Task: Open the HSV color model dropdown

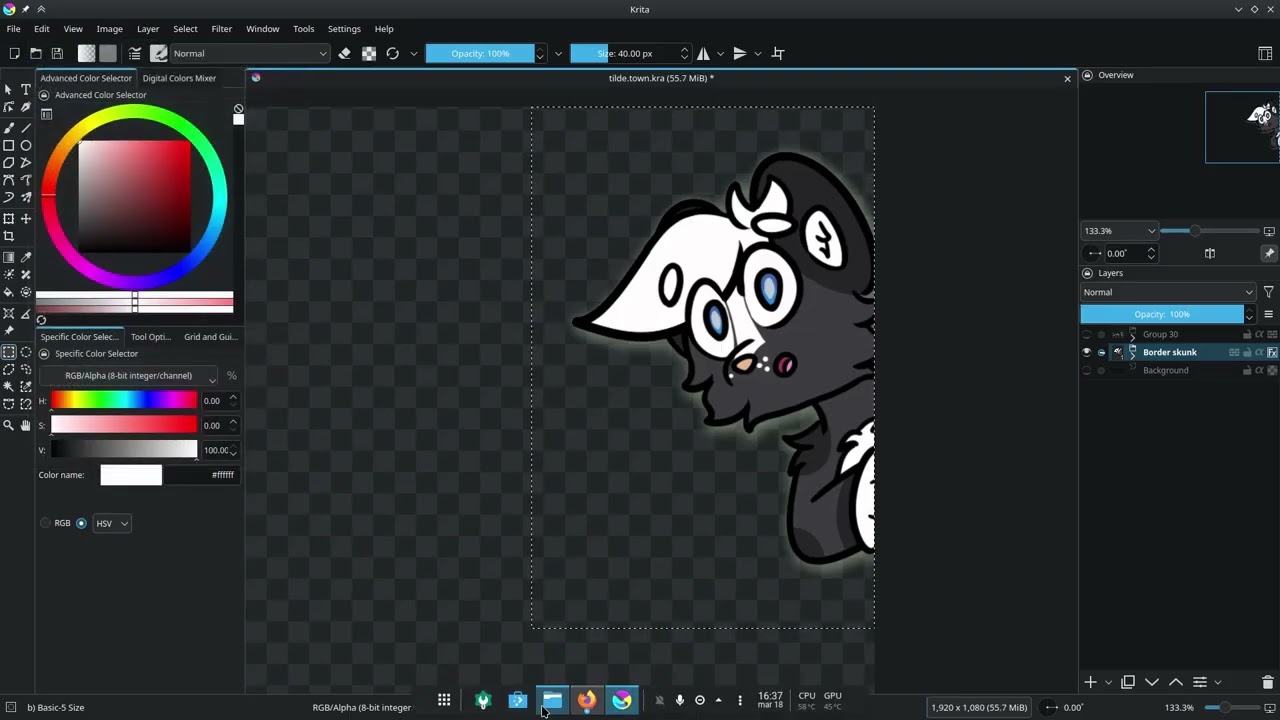Action: (x=111, y=523)
